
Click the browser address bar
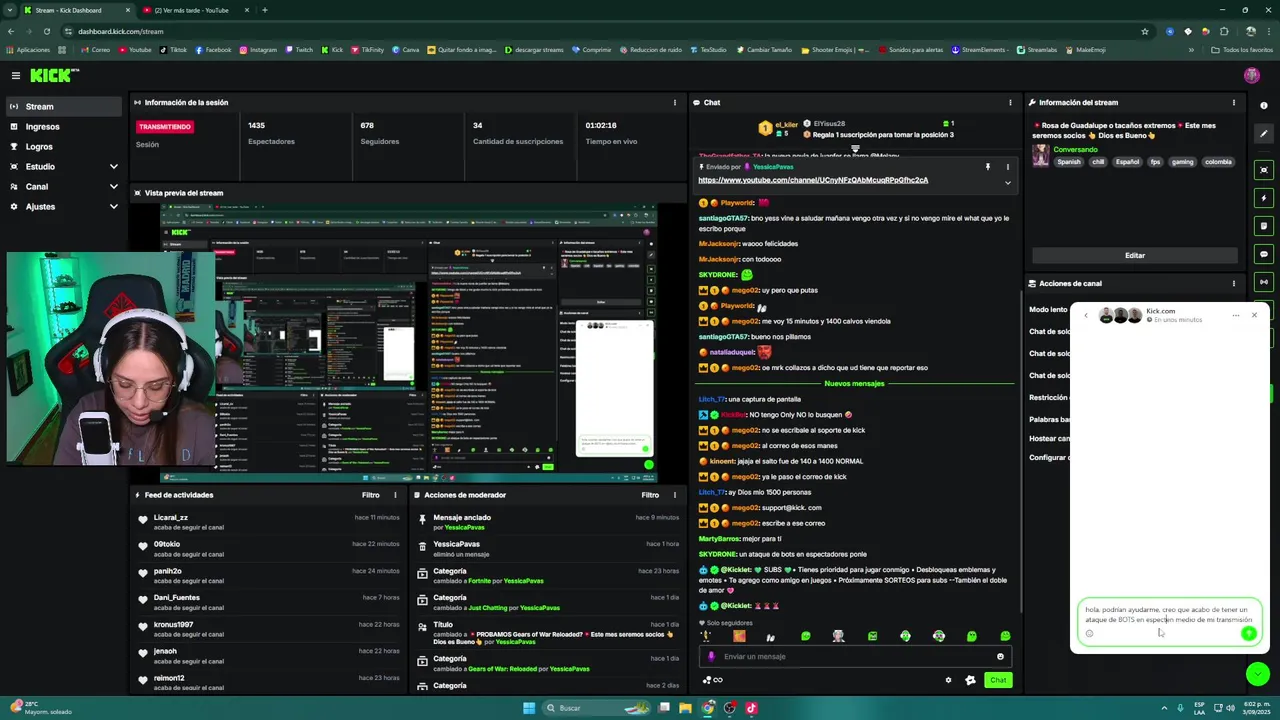click(600, 31)
